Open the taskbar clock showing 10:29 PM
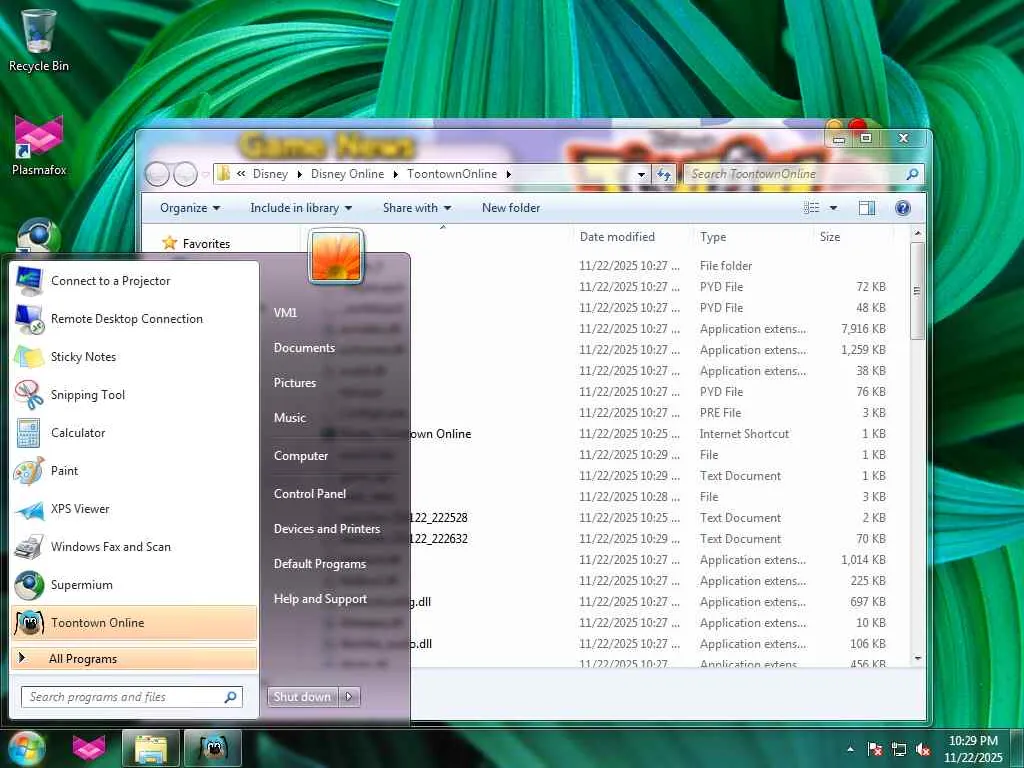The height and width of the screenshot is (768, 1024). (x=973, y=749)
